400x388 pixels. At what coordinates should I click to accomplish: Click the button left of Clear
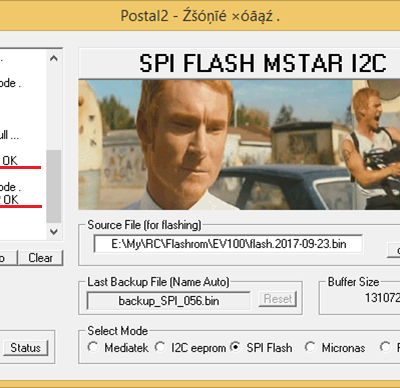(x=8, y=258)
